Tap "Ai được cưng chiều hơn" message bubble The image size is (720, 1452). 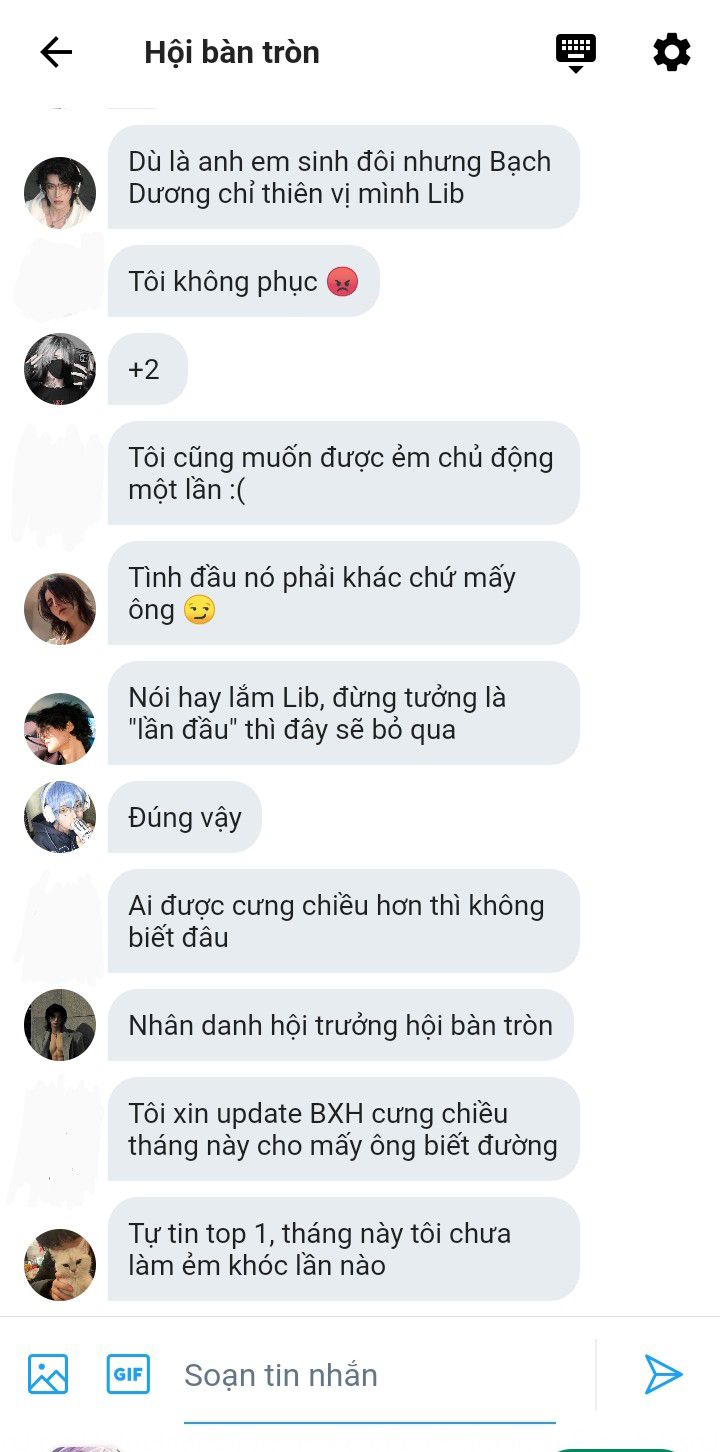pos(344,921)
